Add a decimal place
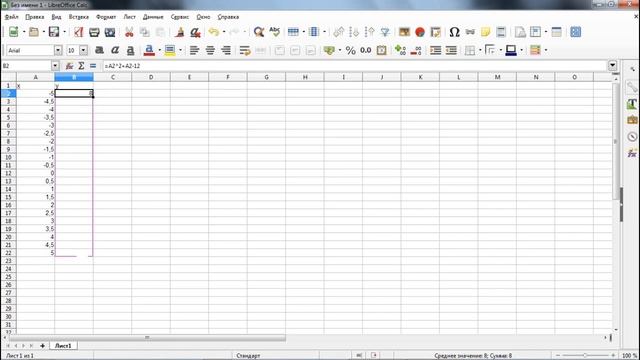 click(x=400, y=50)
